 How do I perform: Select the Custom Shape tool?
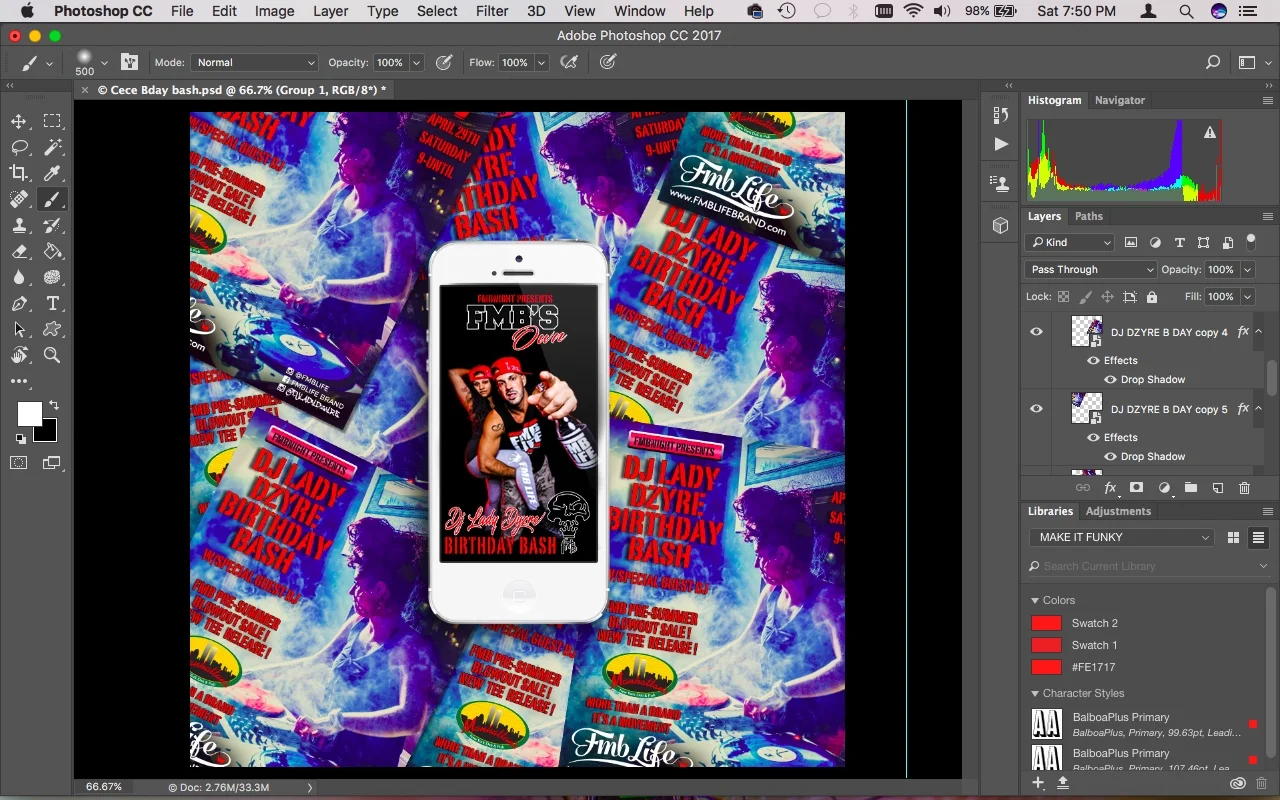pos(52,329)
